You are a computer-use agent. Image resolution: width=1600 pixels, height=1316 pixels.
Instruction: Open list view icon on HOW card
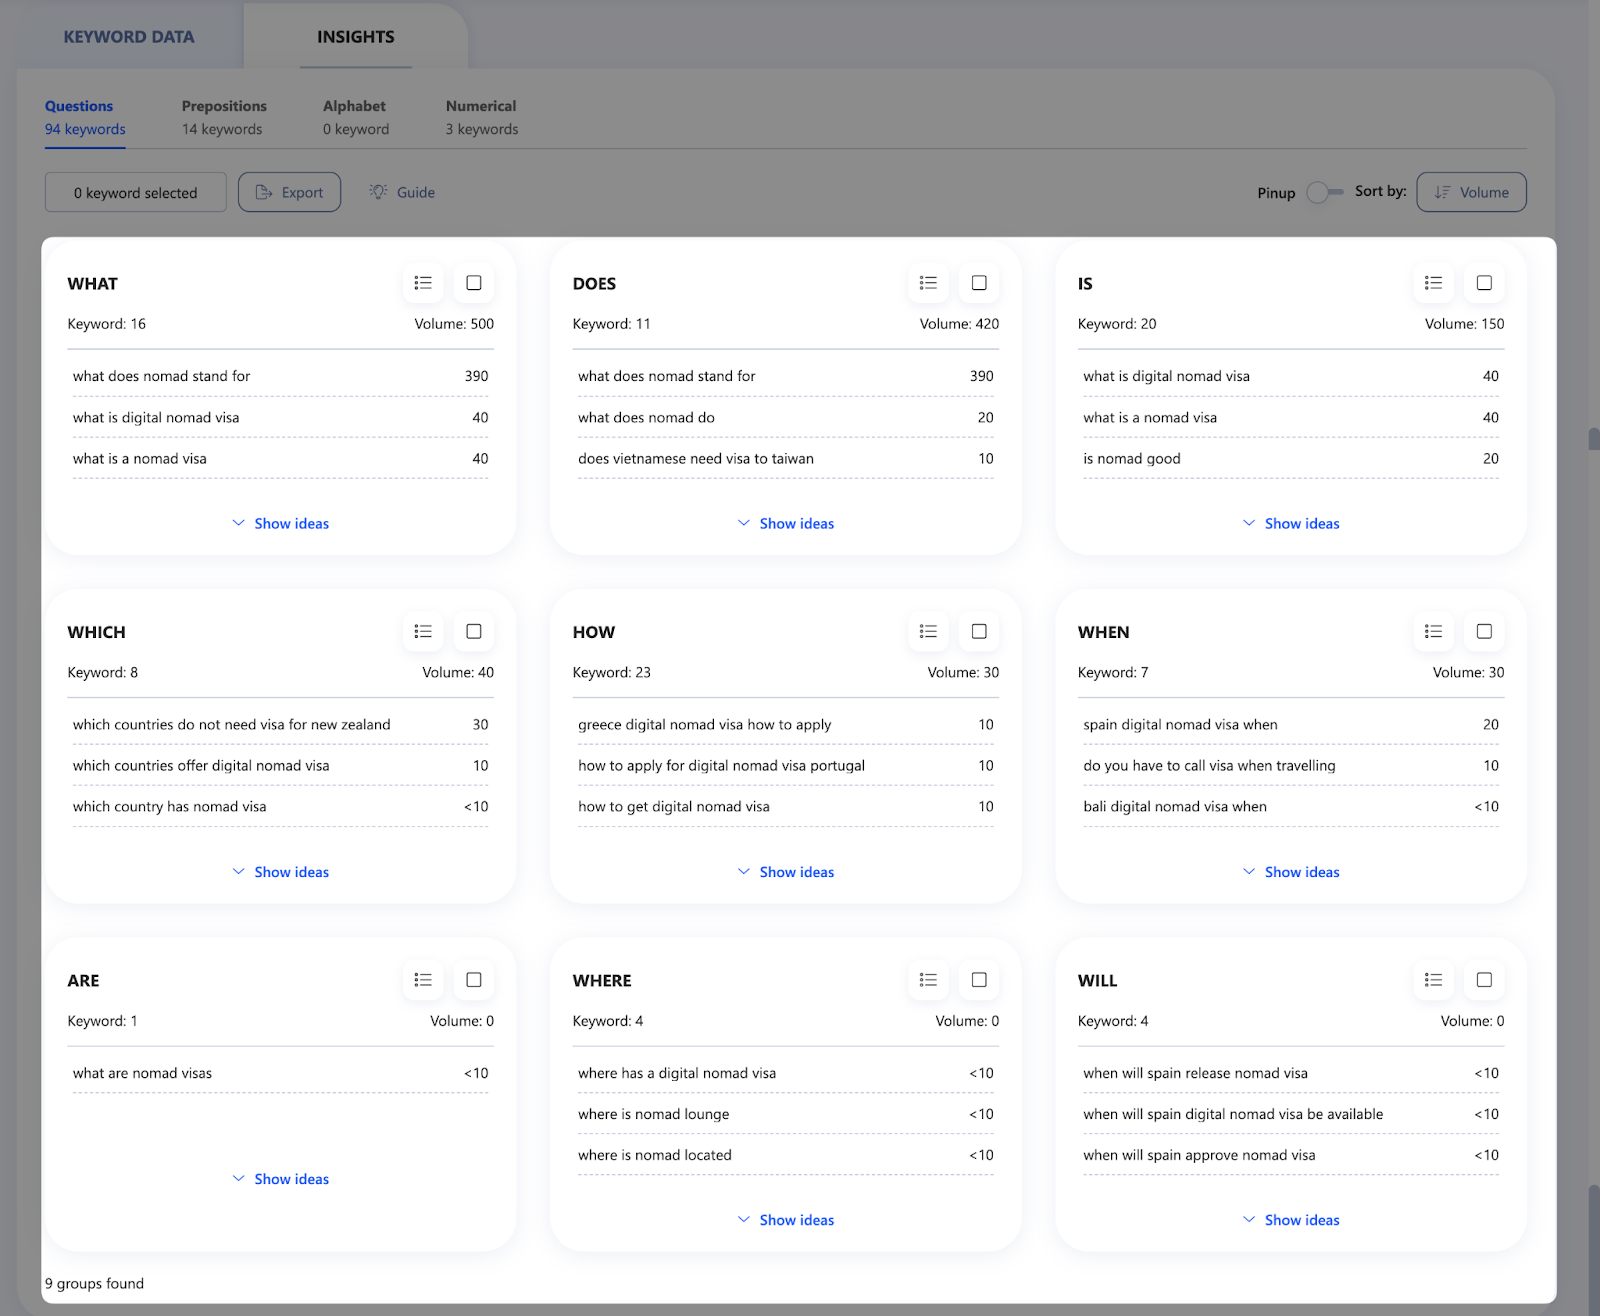(x=928, y=632)
